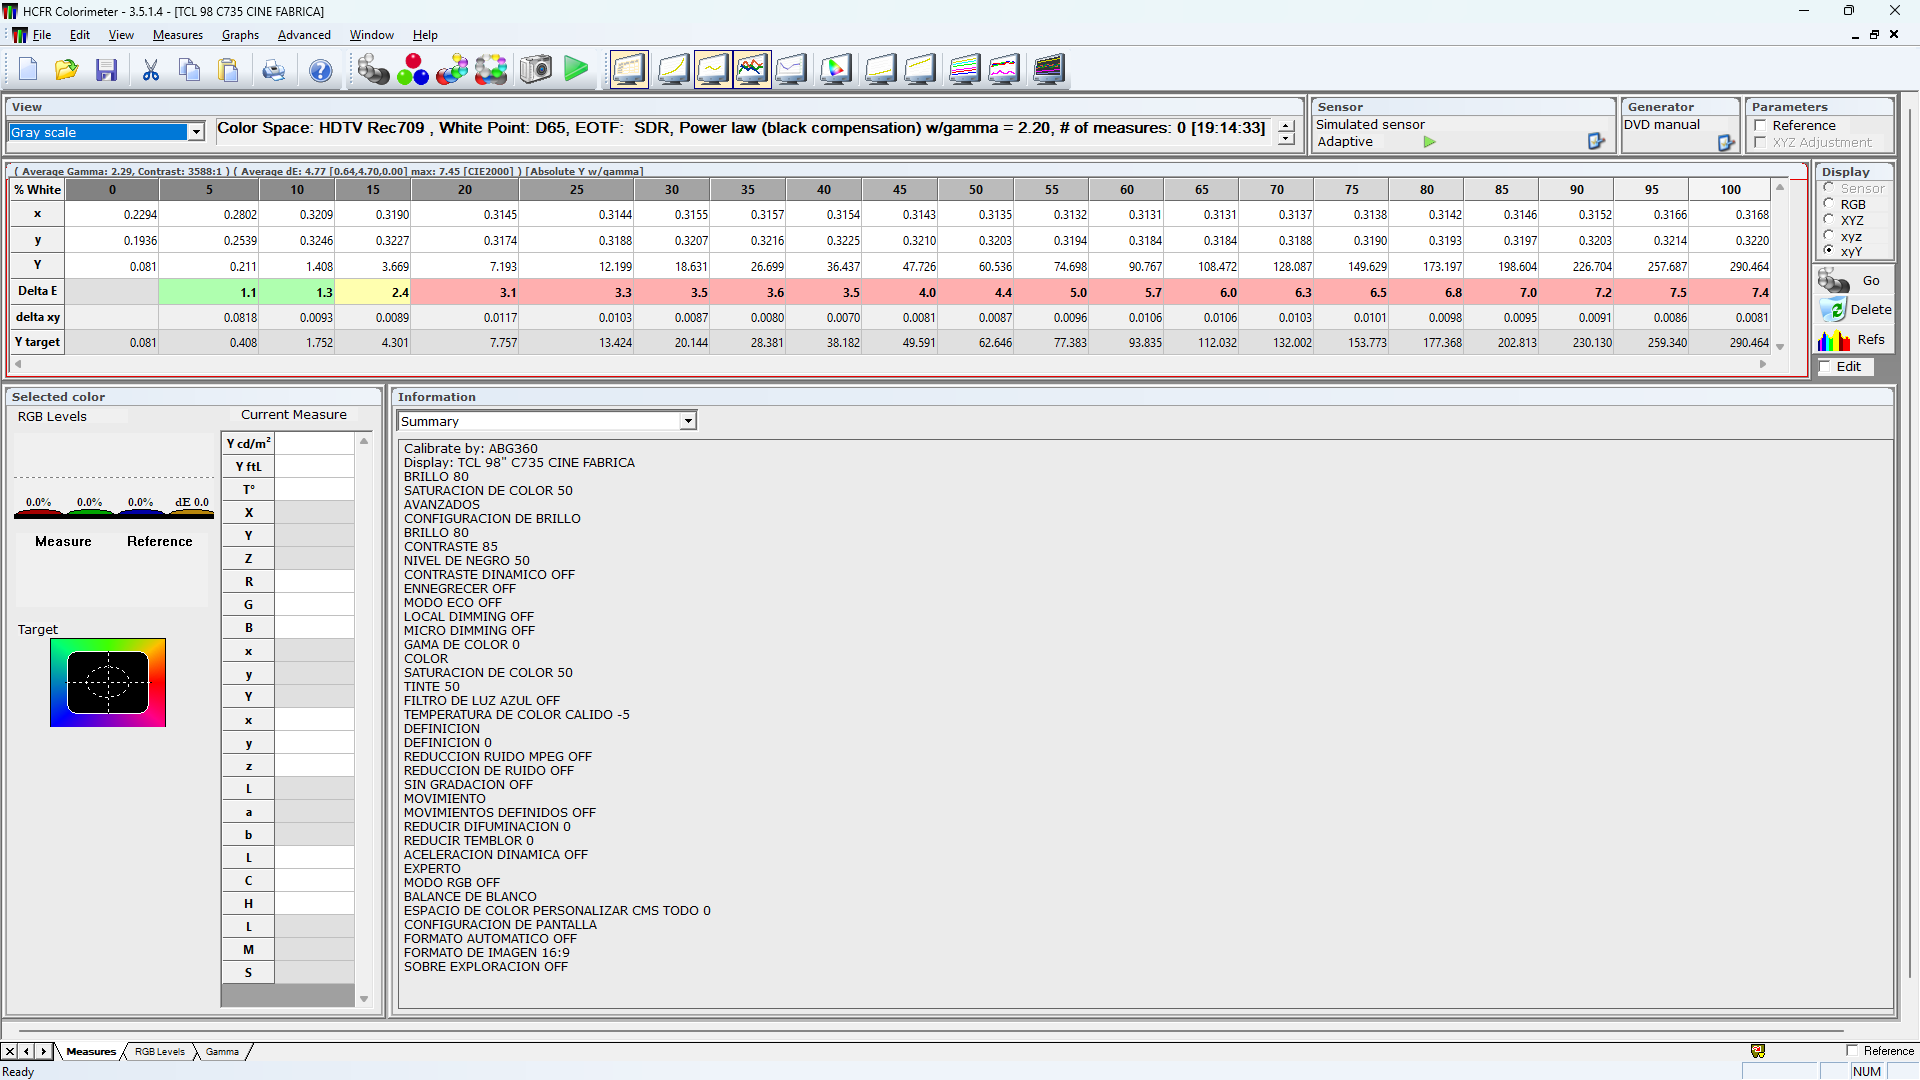Viewport: 1920px width, 1080px height.
Task: Enable the Edit checkbox
Action: [x=1825, y=367]
